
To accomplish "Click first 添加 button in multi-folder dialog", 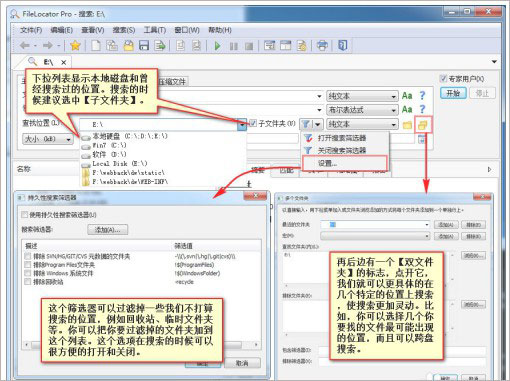I will pyautogui.click(x=446, y=225).
